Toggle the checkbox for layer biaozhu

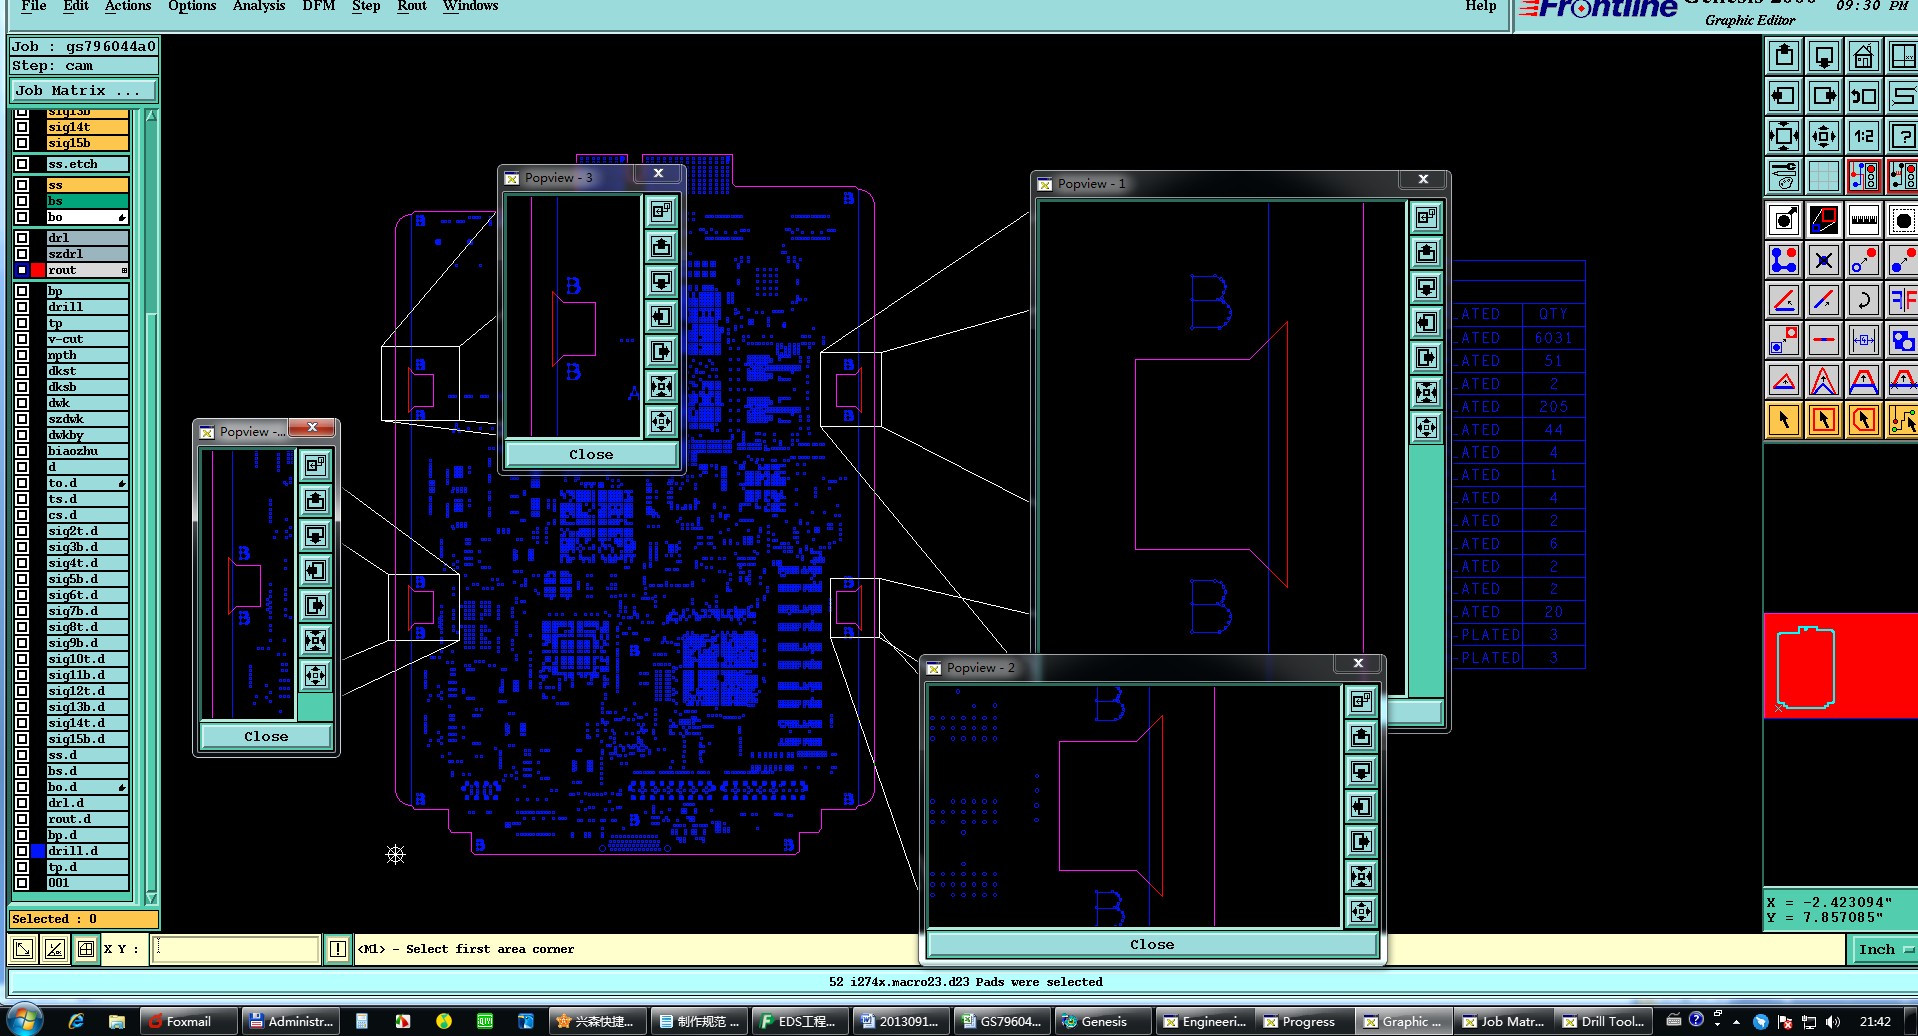click(22, 451)
